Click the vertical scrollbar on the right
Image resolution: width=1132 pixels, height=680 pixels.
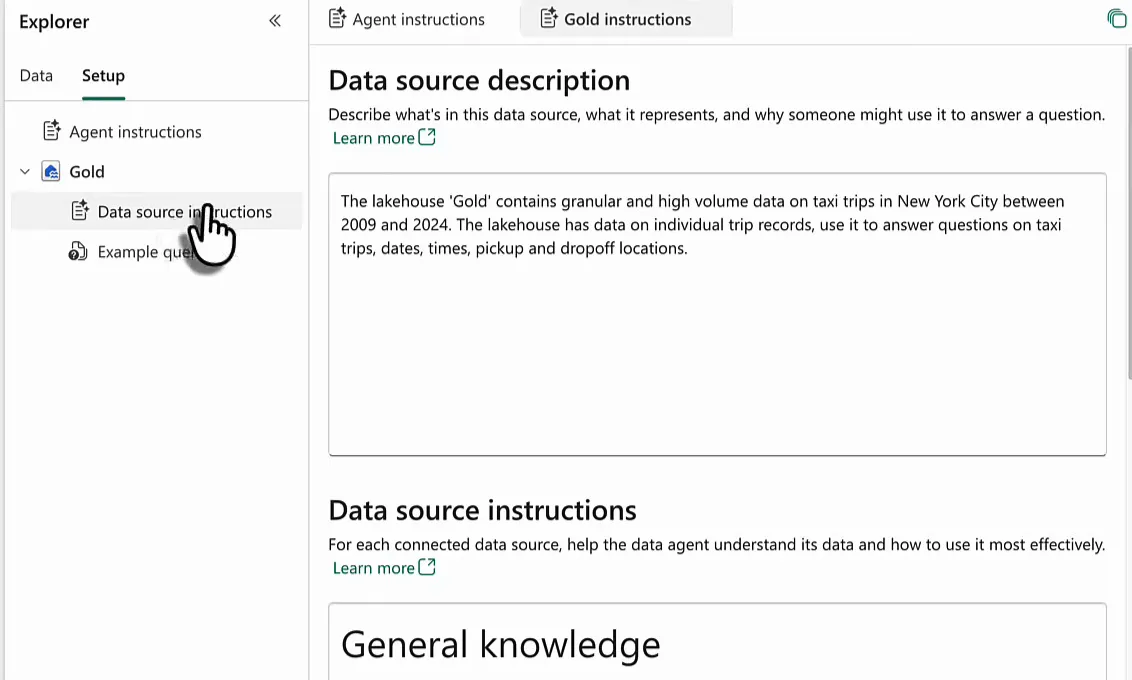[1129, 213]
